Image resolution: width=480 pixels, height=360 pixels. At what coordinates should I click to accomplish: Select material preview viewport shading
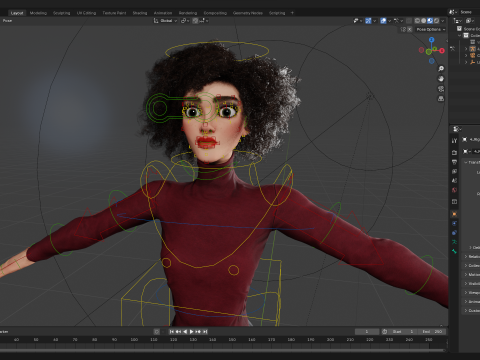pos(430,21)
